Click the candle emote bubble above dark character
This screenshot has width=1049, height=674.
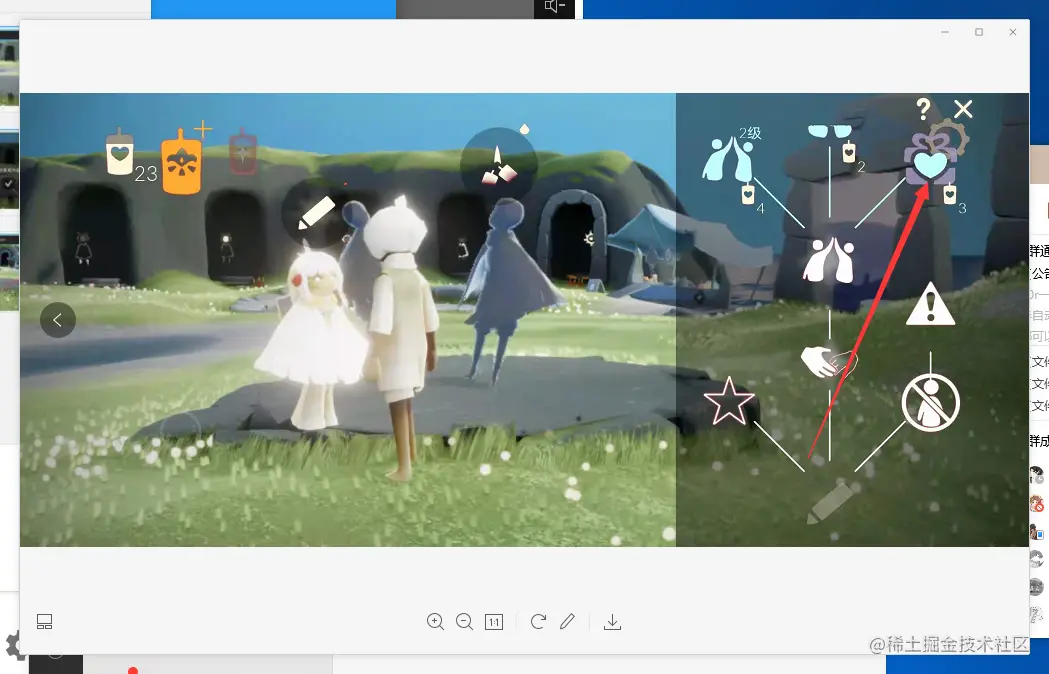click(x=498, y=165)
